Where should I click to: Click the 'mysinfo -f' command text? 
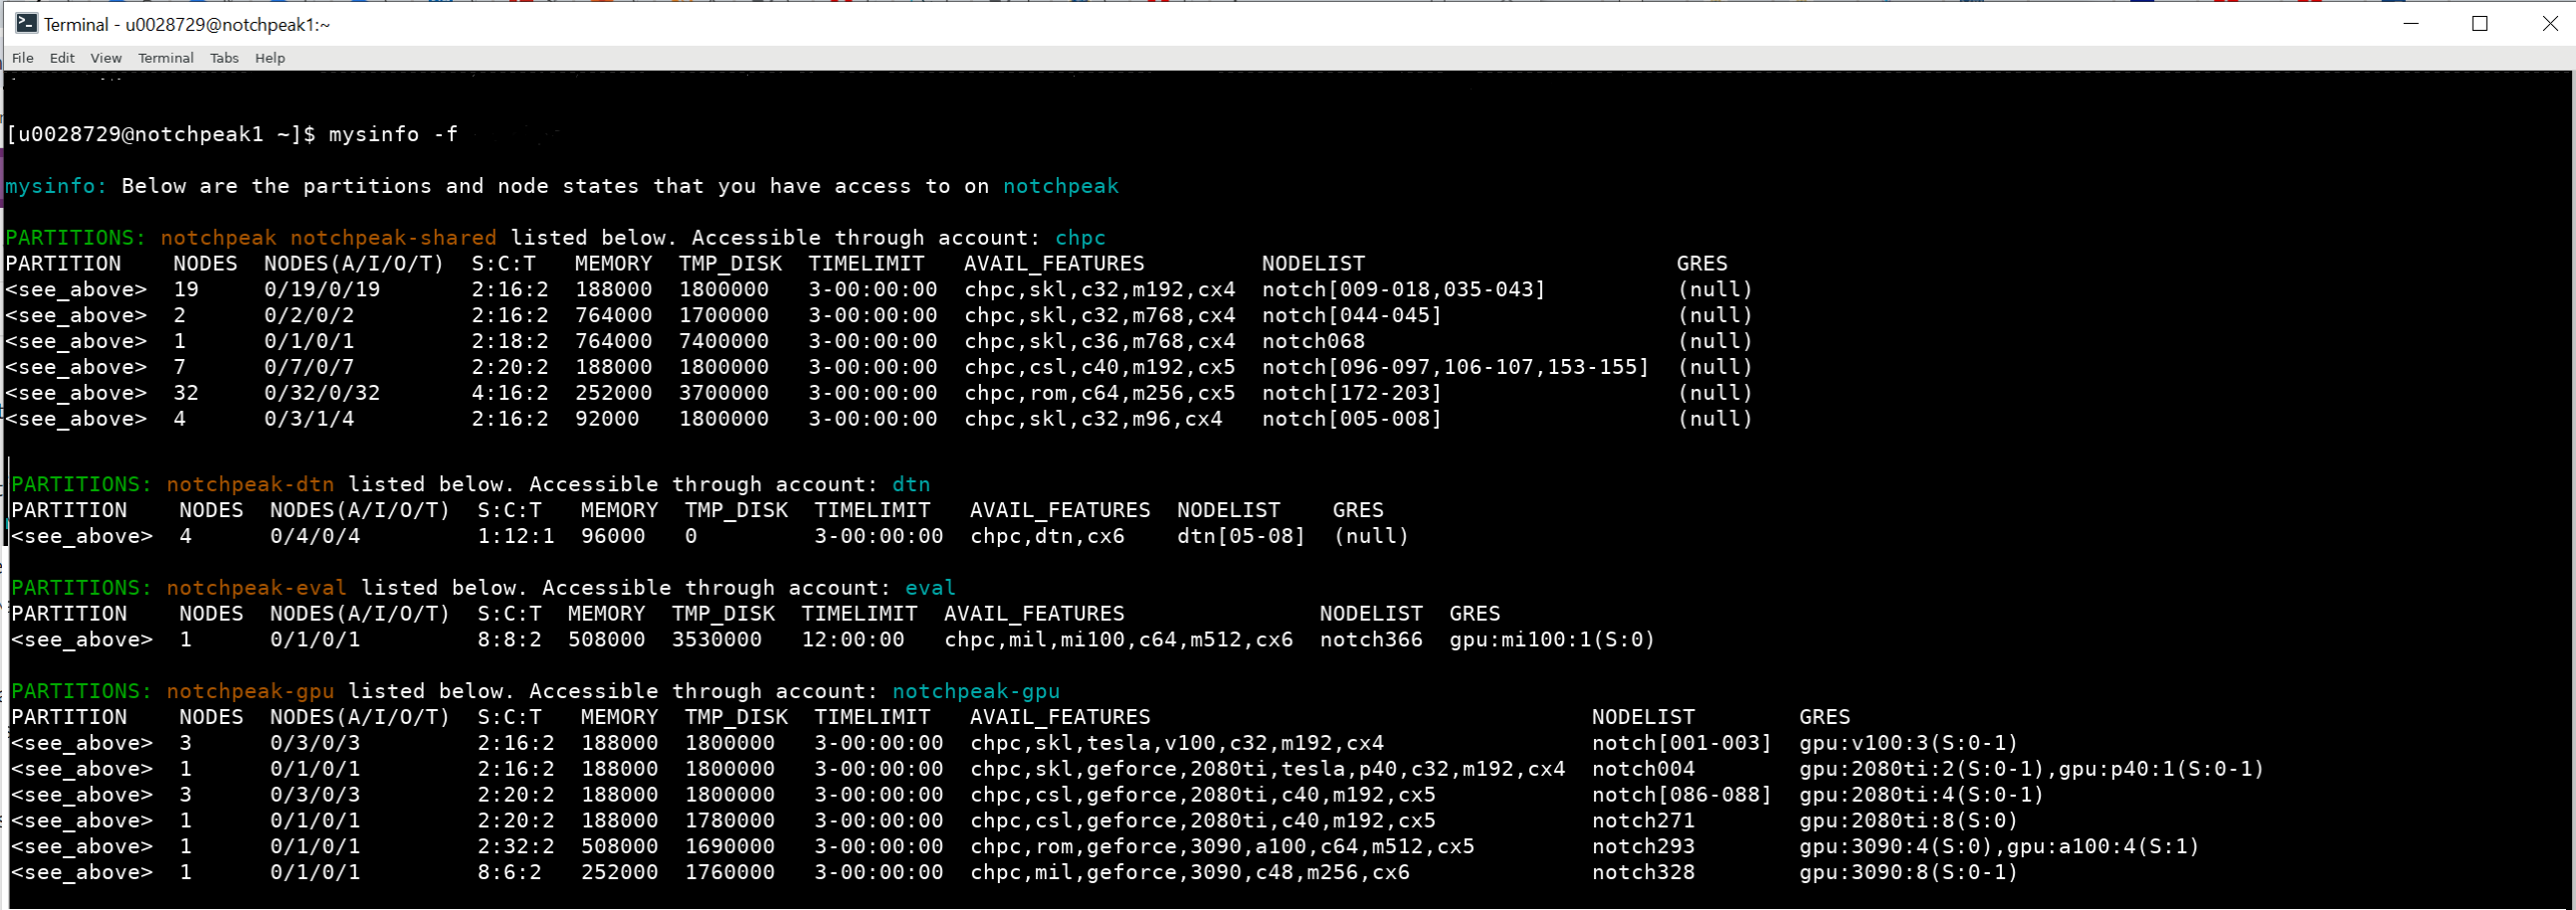coord(393,134)
